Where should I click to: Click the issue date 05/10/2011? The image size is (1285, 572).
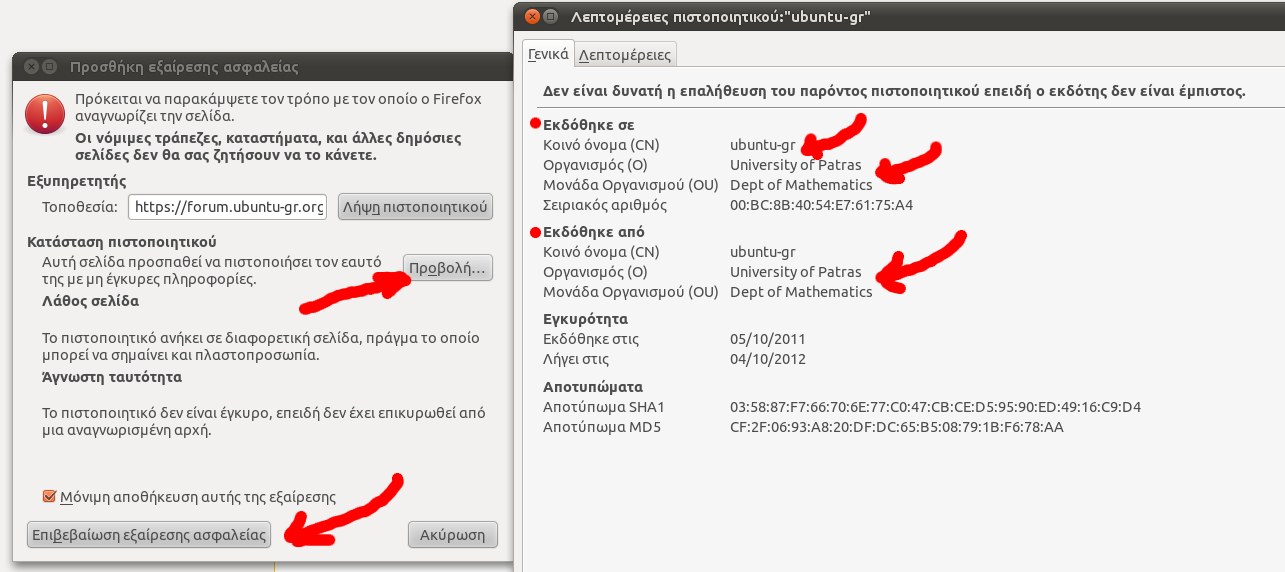coord(767,339)
